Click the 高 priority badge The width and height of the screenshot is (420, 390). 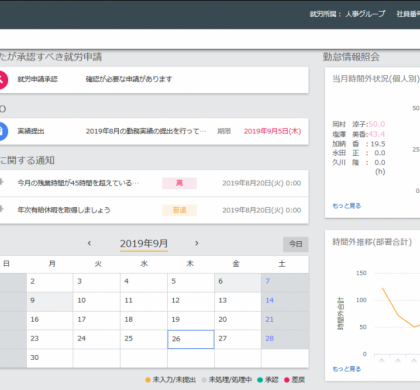[179, 183]
